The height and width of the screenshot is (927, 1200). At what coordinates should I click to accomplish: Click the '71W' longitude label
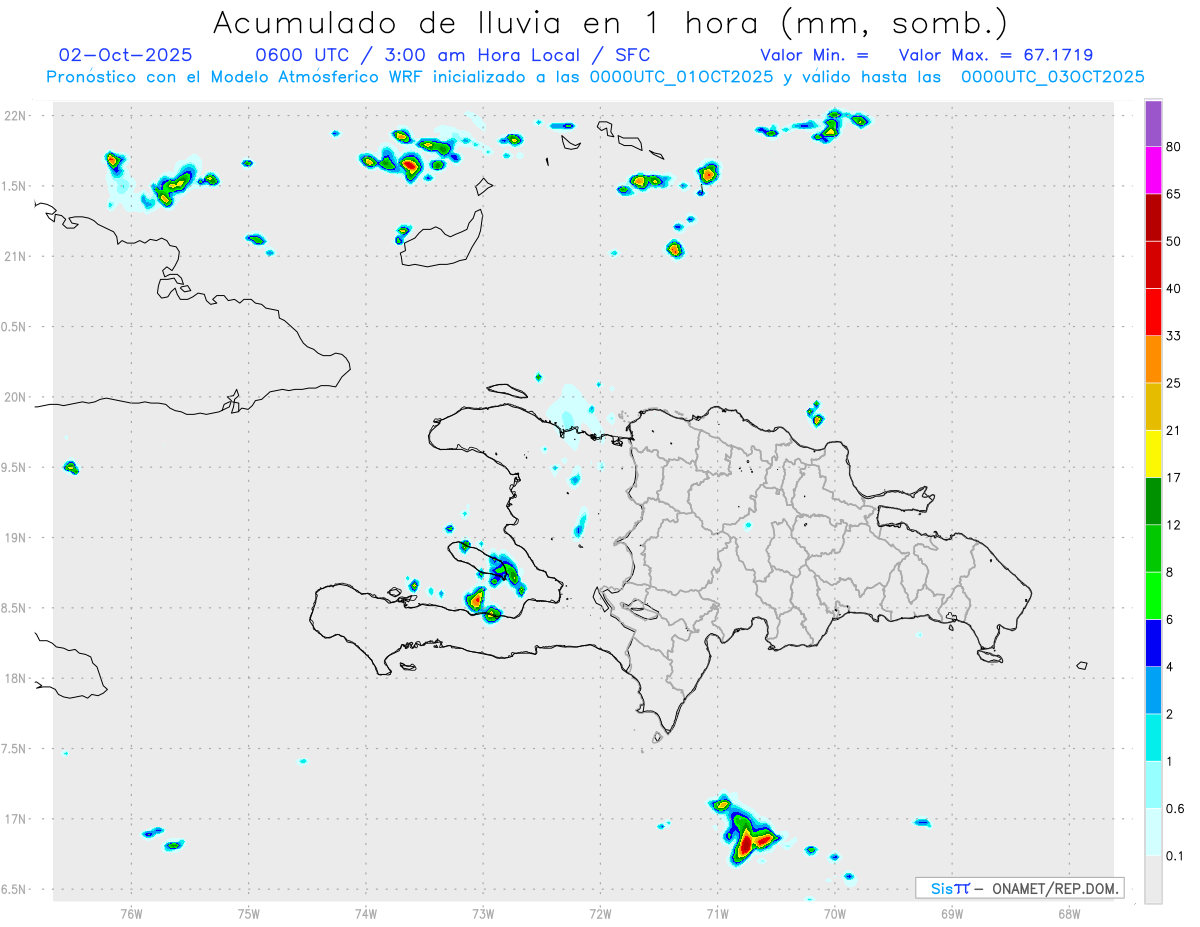pos(717,913)
